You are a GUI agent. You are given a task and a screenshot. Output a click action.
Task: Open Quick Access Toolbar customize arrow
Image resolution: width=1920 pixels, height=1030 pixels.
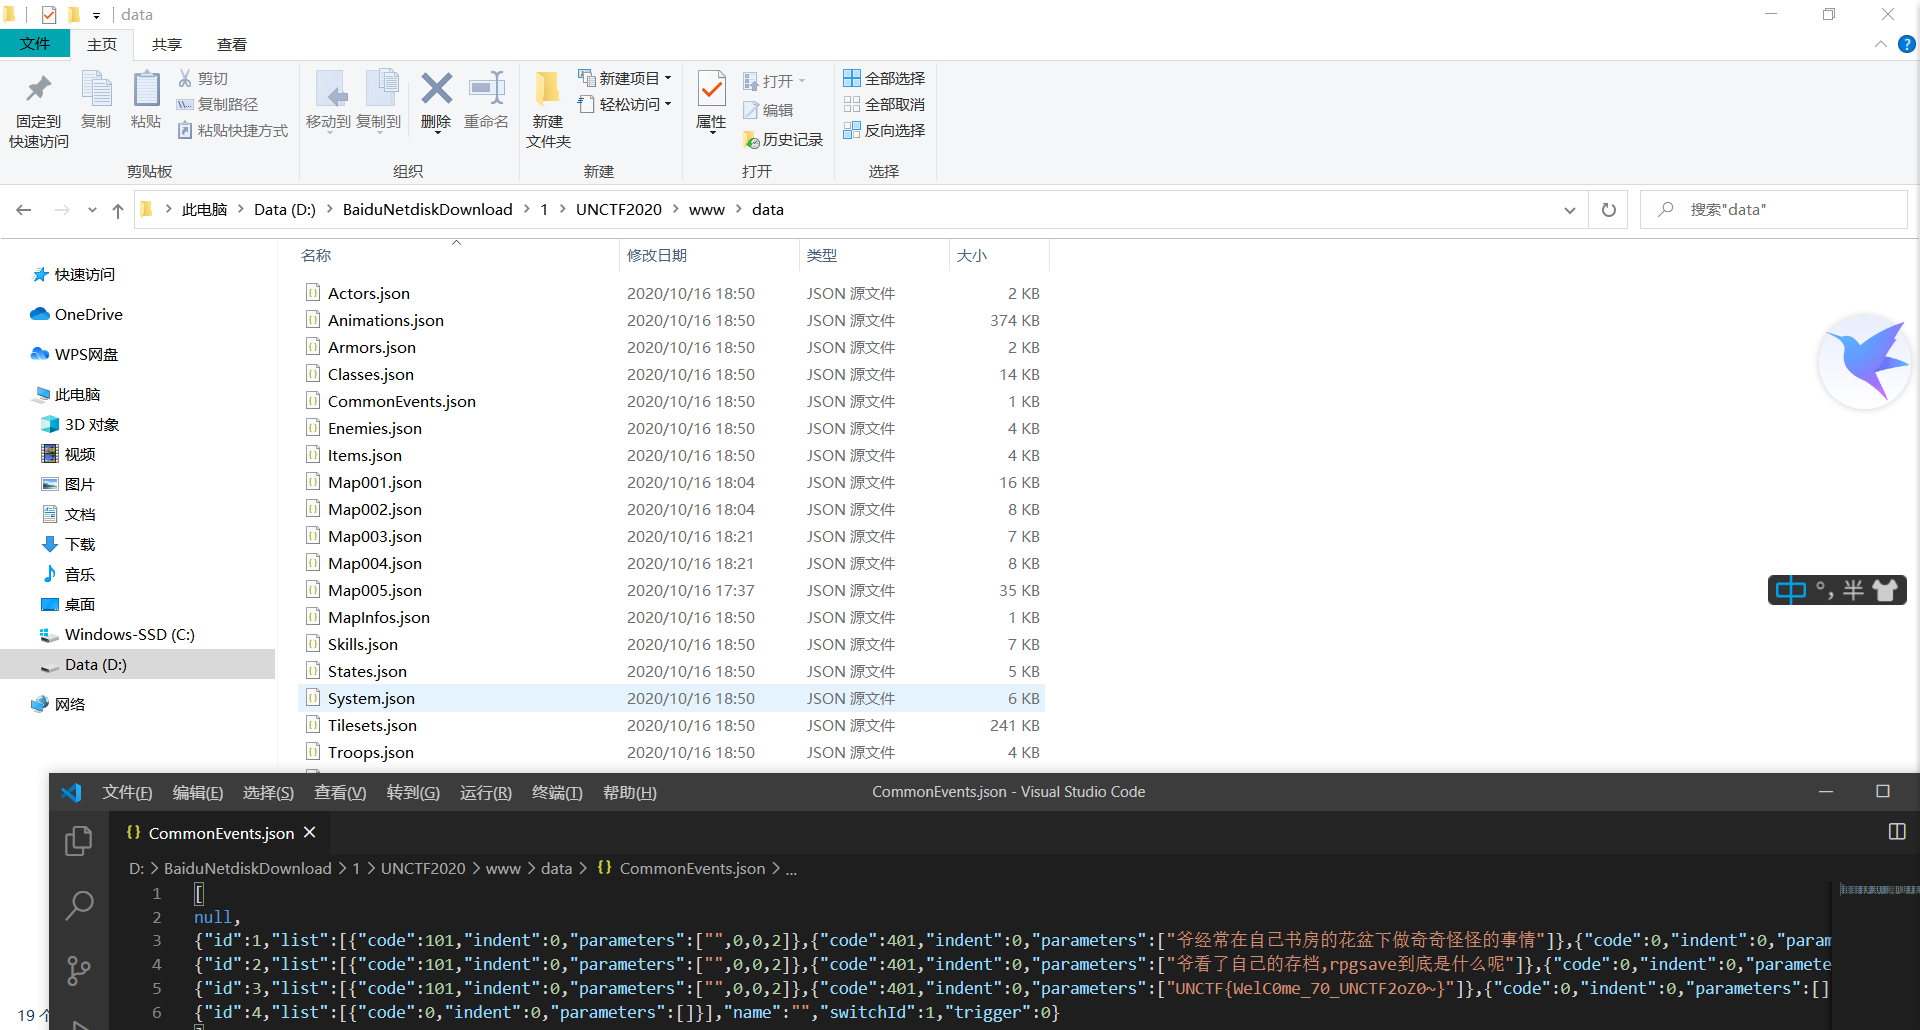(96, 15)
